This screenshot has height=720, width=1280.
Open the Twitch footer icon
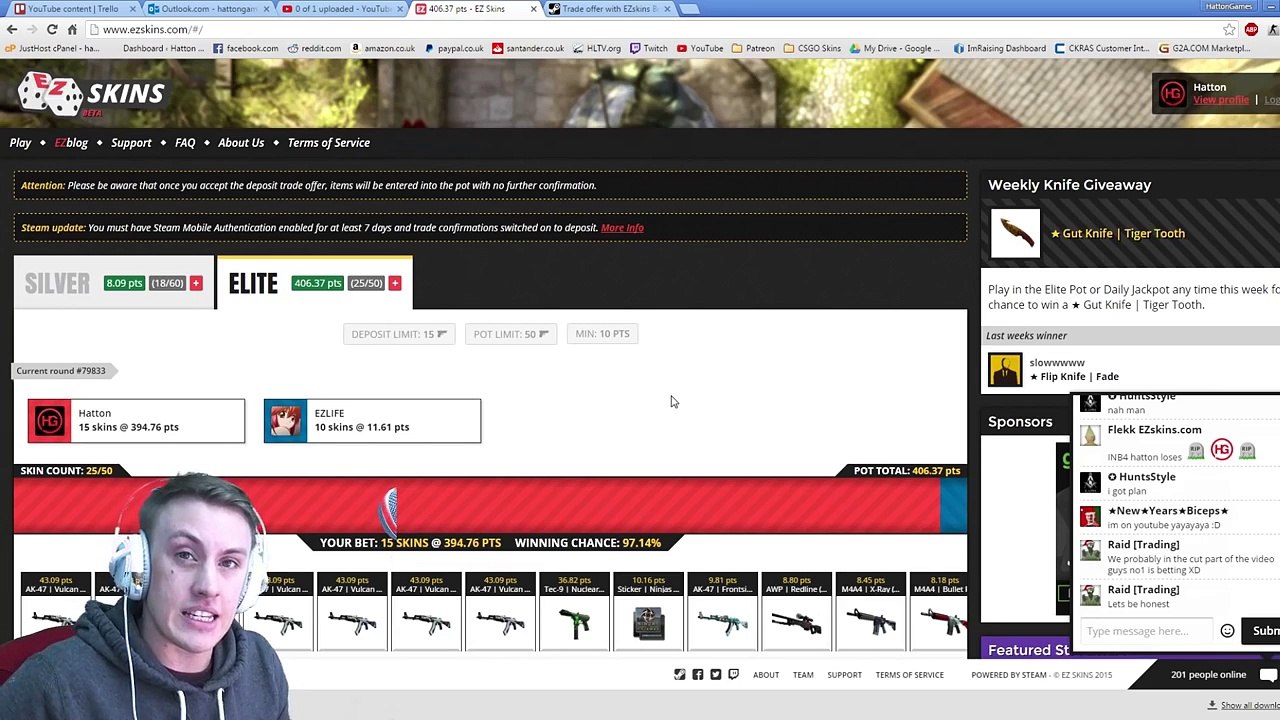733,675
